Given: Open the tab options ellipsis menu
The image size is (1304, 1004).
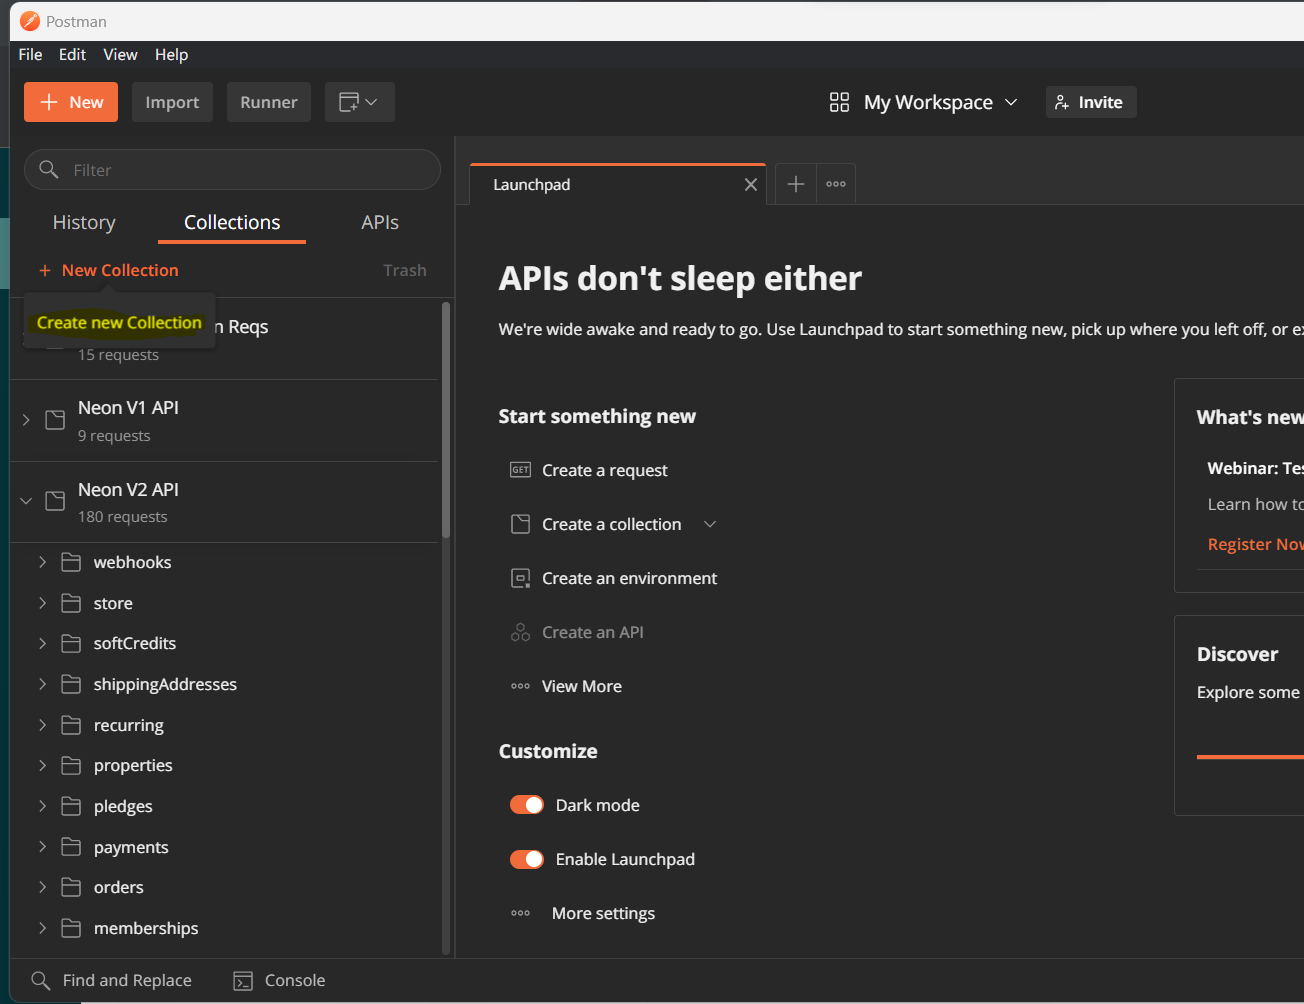Looking at the screenshot, I should tap(836, 184).
